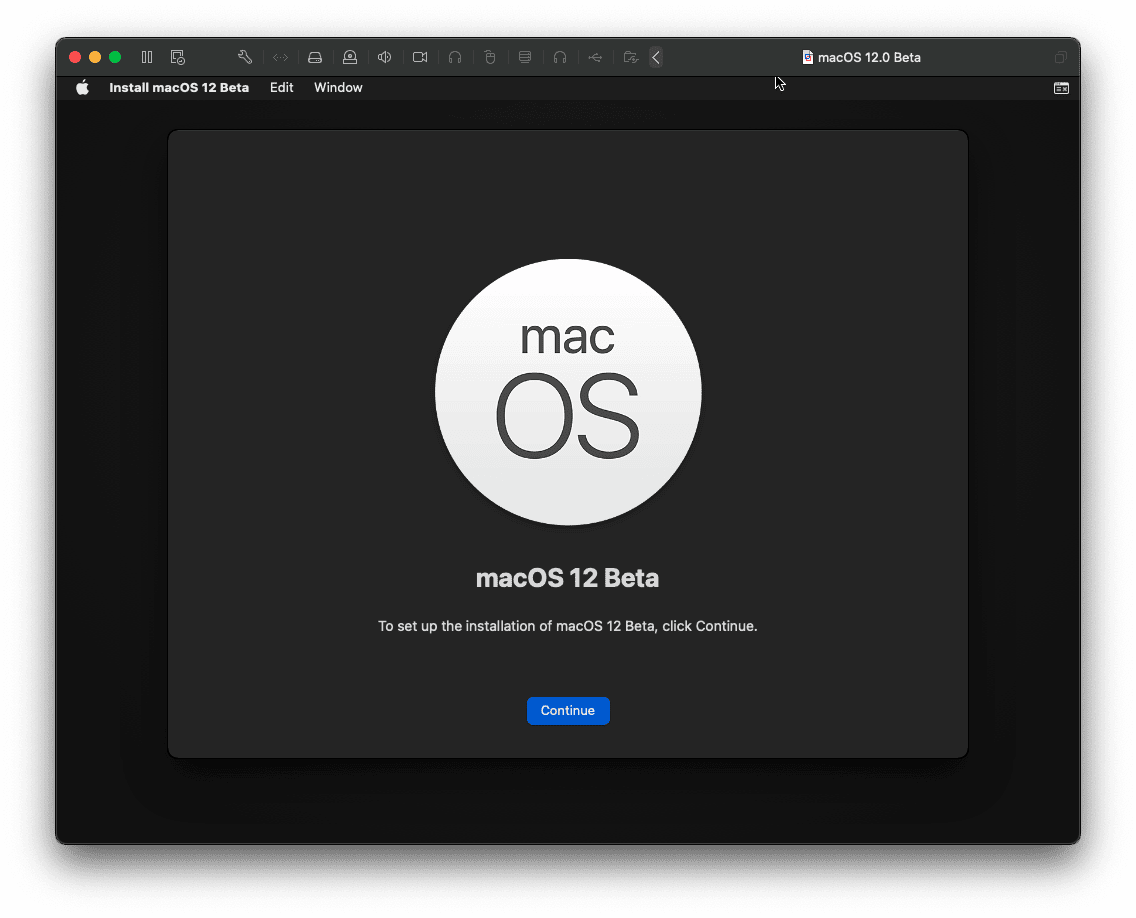The height and width of the screenshot is (918, 1136).
Task: Click the camera device icon
Action: point(420,57)
